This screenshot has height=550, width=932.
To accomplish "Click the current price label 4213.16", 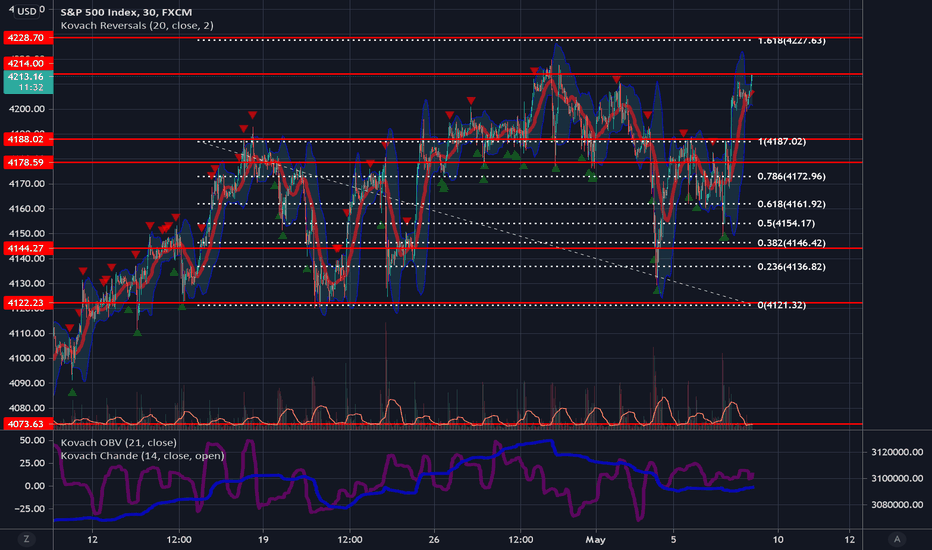I will [x=28, y=81].
